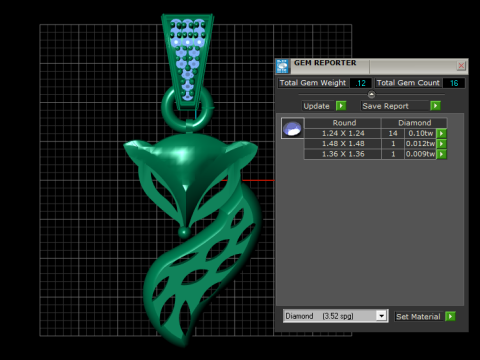Click the Round column header
The width and height of the screenshot is (480, 360).
(x=343, y=123)
